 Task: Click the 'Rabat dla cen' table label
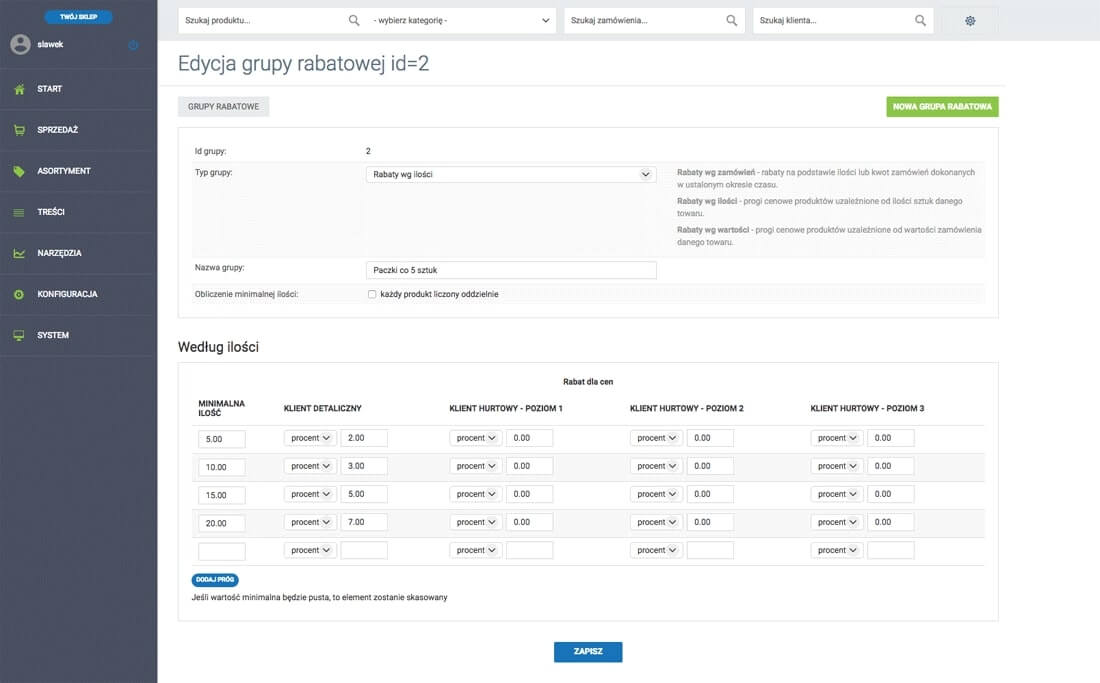click(x=588, y=382)
